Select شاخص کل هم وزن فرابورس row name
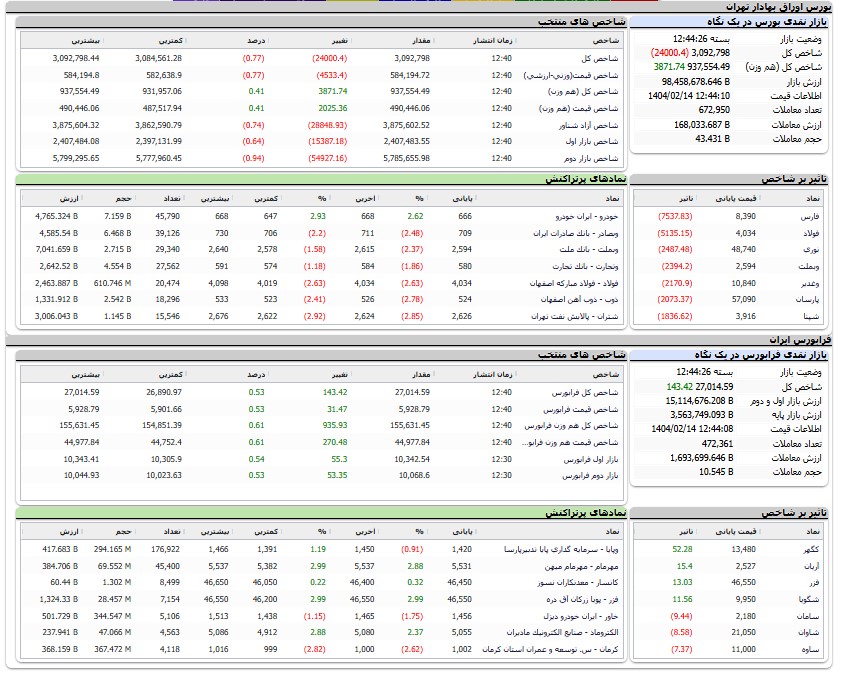This screenshot has height=677, width=842. click(x=572, y=425)
